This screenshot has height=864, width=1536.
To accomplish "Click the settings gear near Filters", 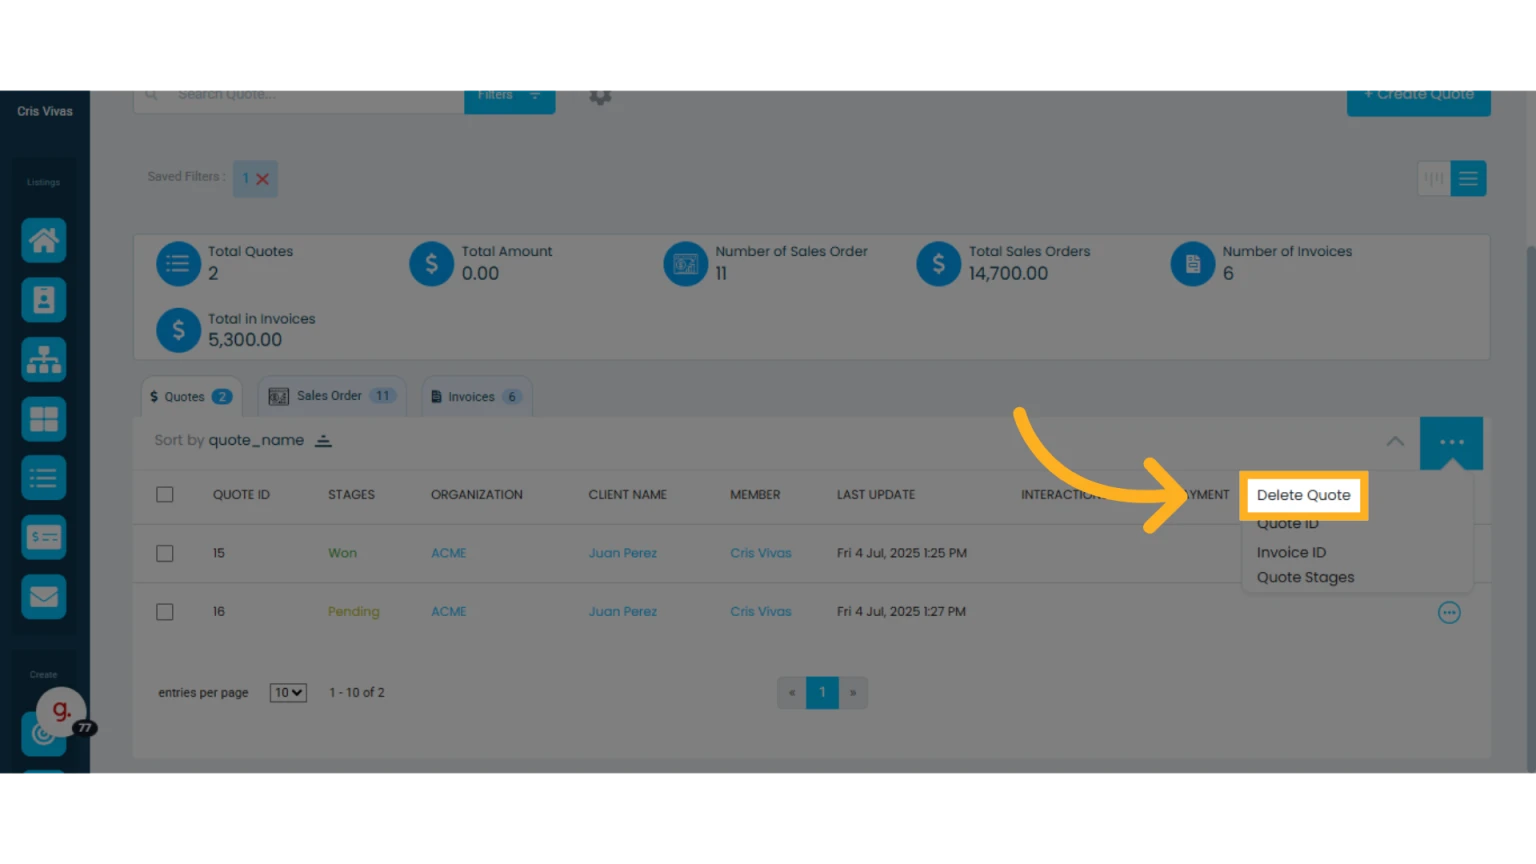I will pos(600,97).
